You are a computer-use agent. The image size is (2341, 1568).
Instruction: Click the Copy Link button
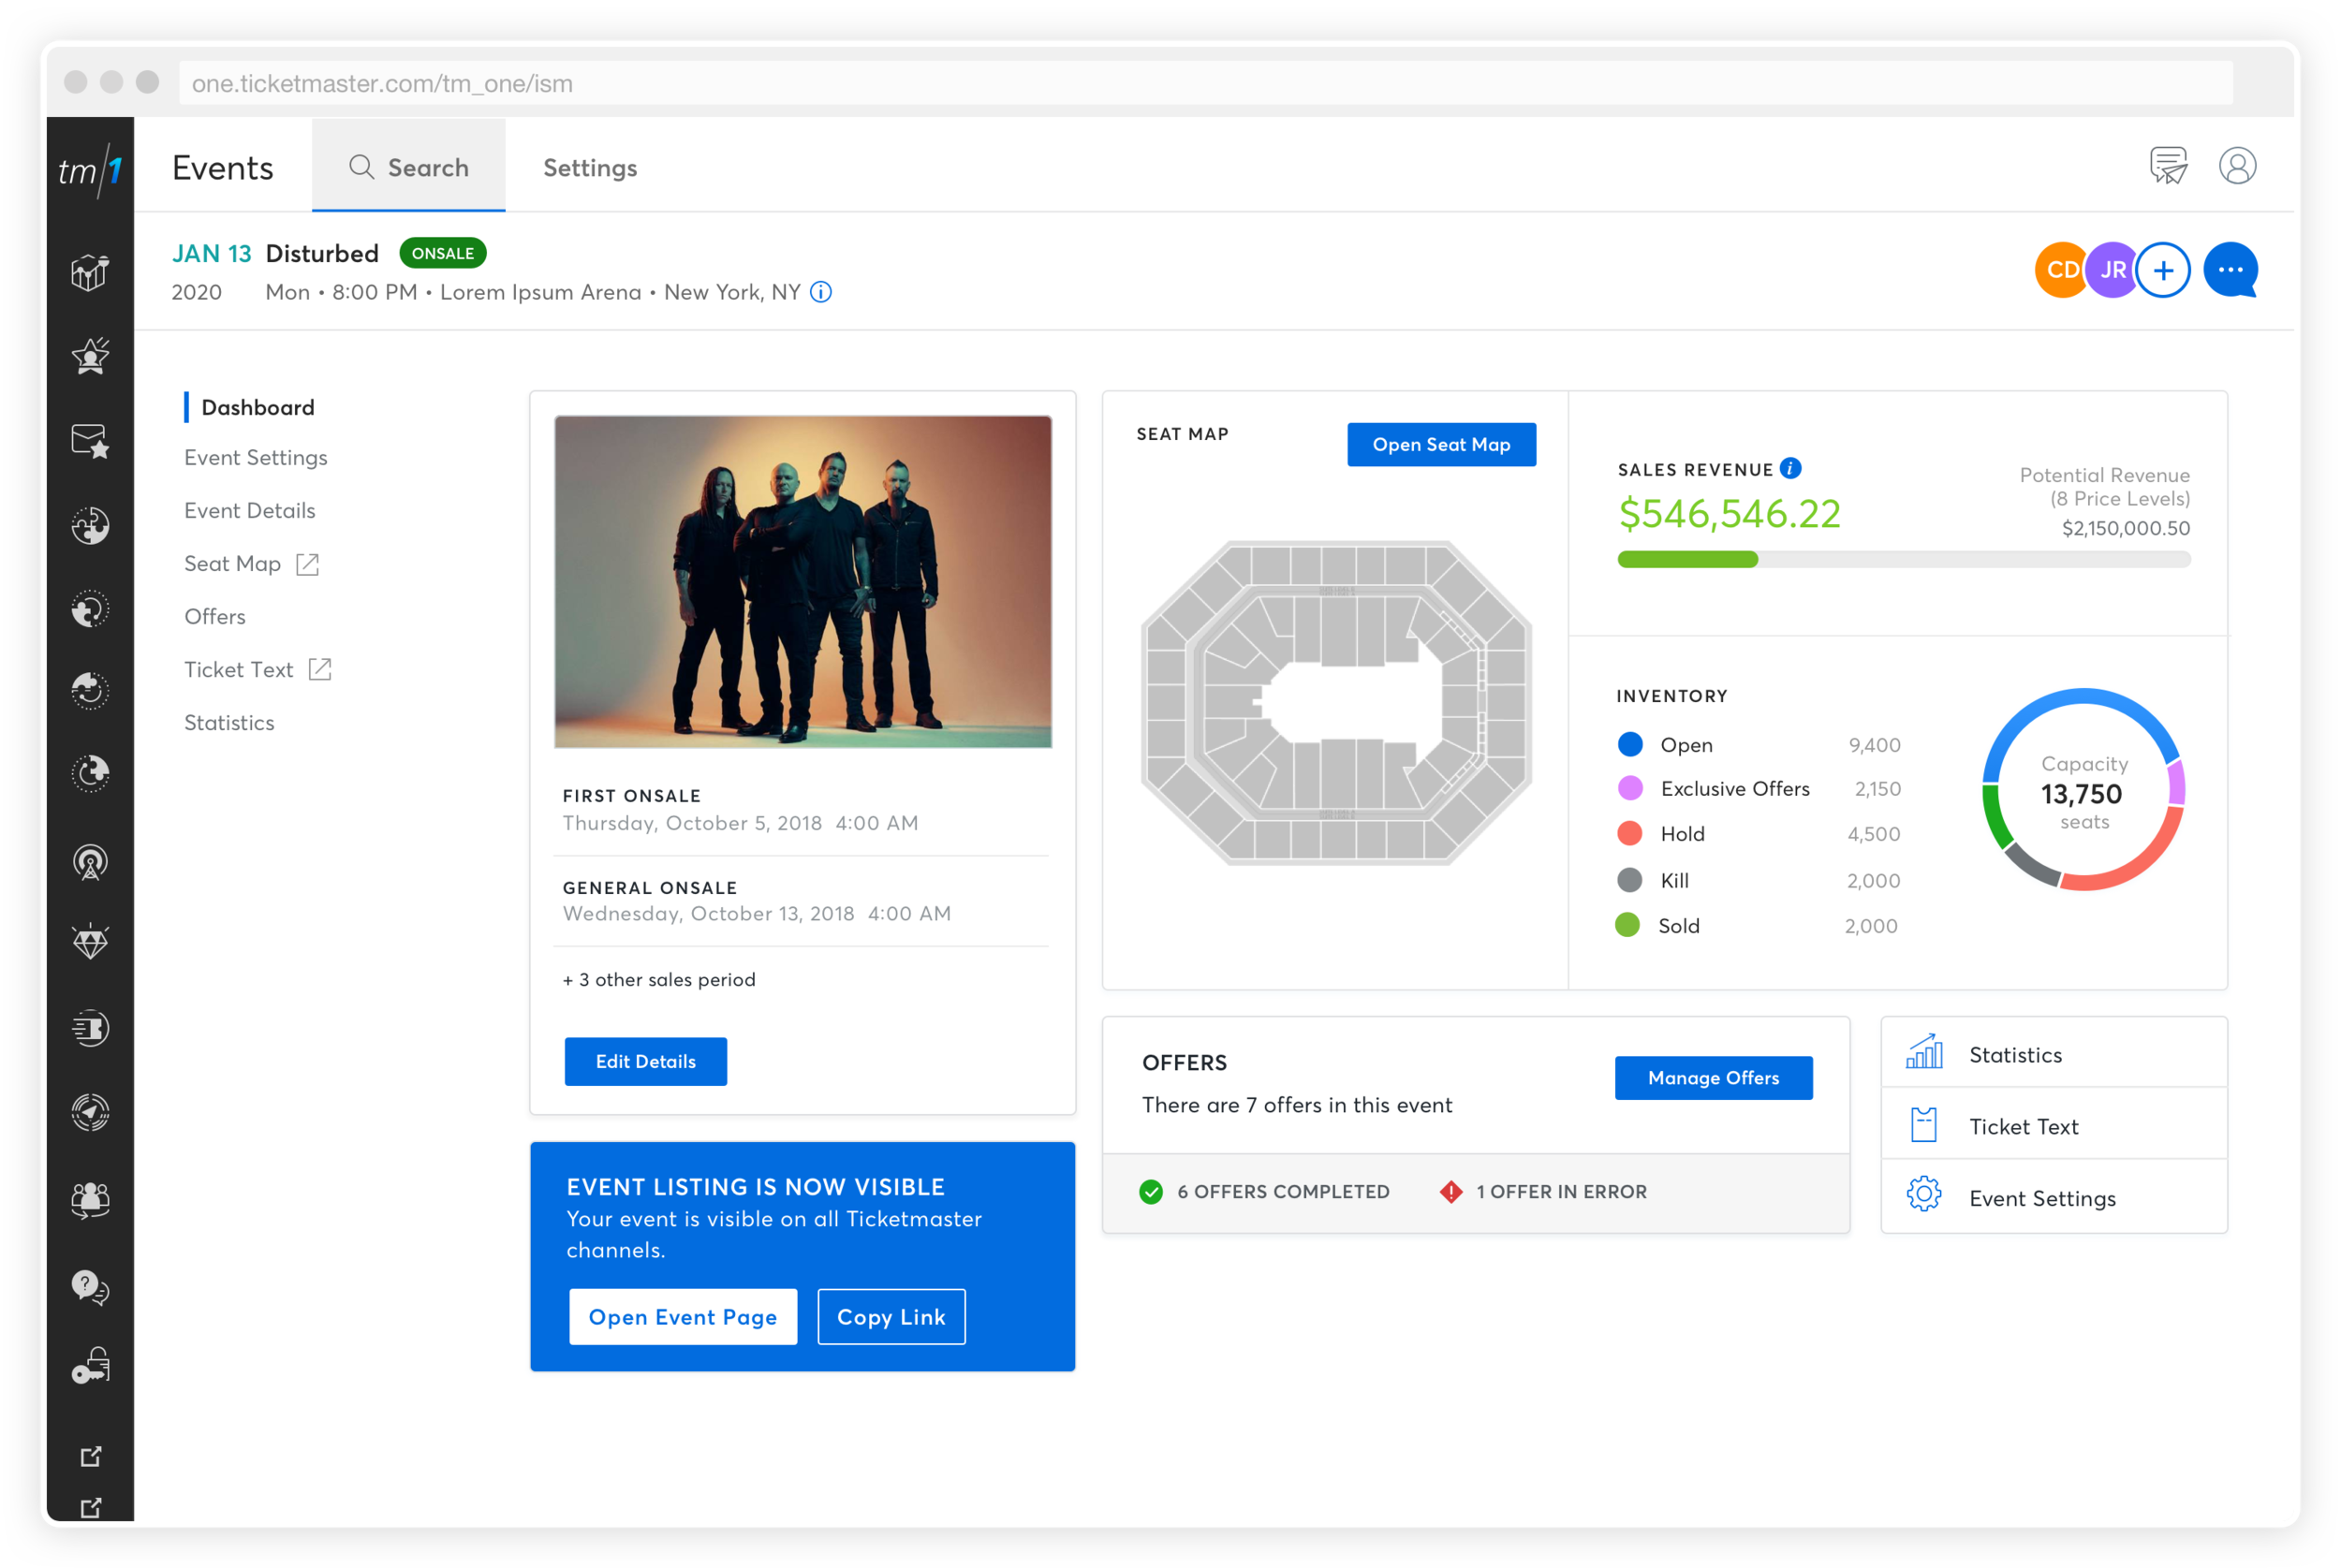tap(891, 1317)
